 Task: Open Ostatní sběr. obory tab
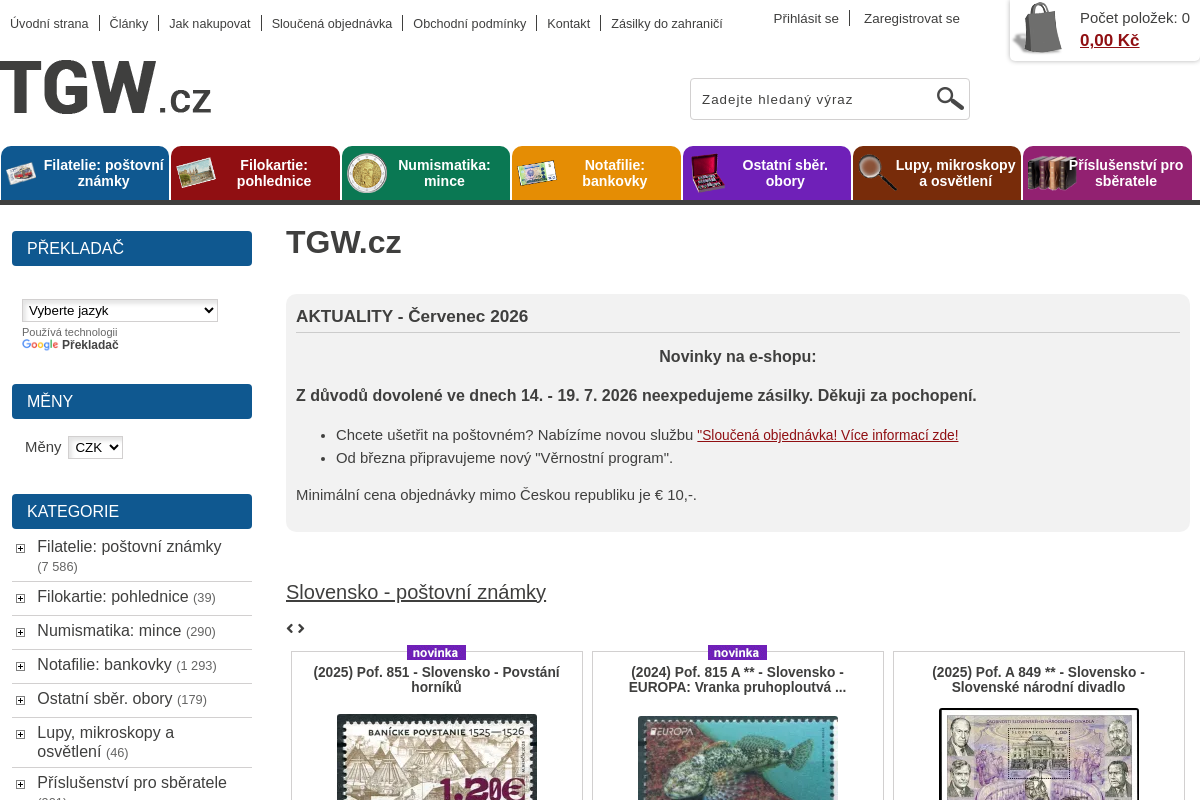tap(767, 173)
